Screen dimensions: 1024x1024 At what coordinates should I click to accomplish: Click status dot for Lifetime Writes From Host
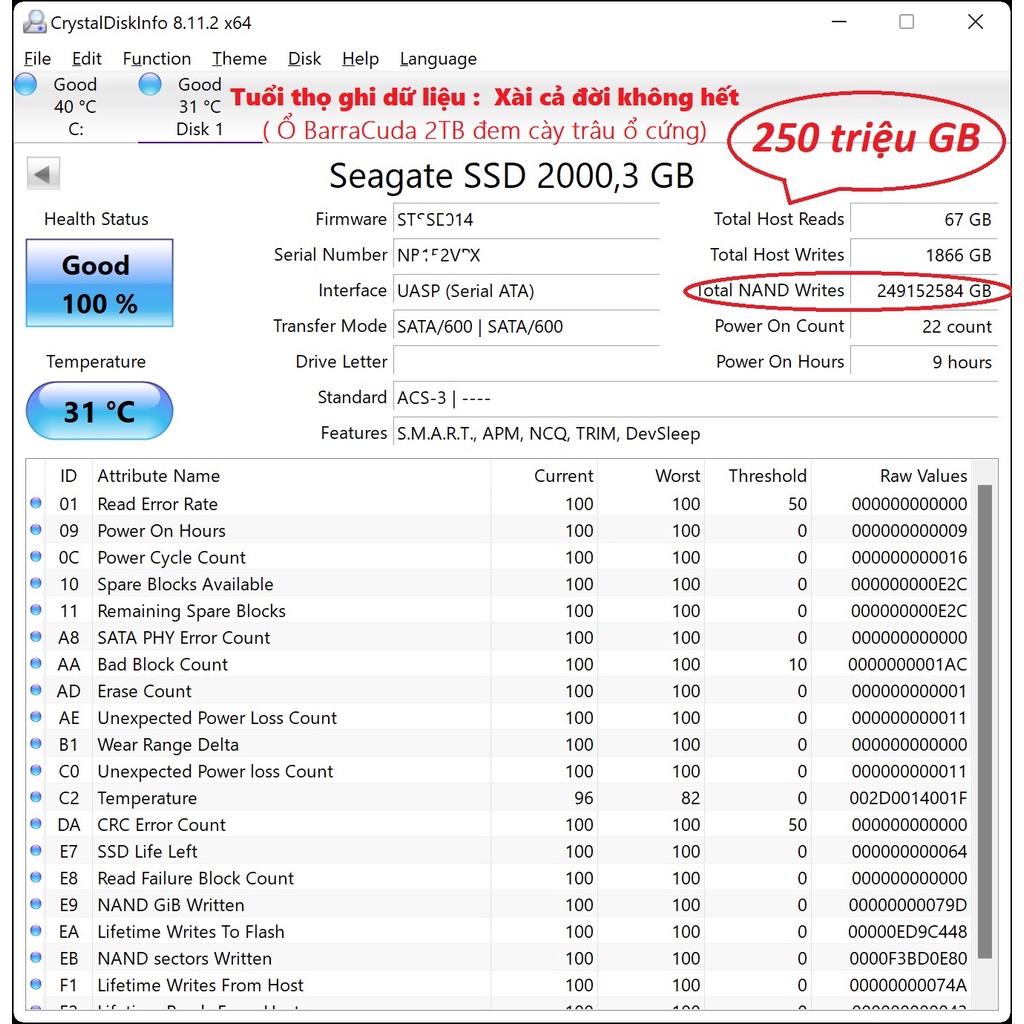36,984
